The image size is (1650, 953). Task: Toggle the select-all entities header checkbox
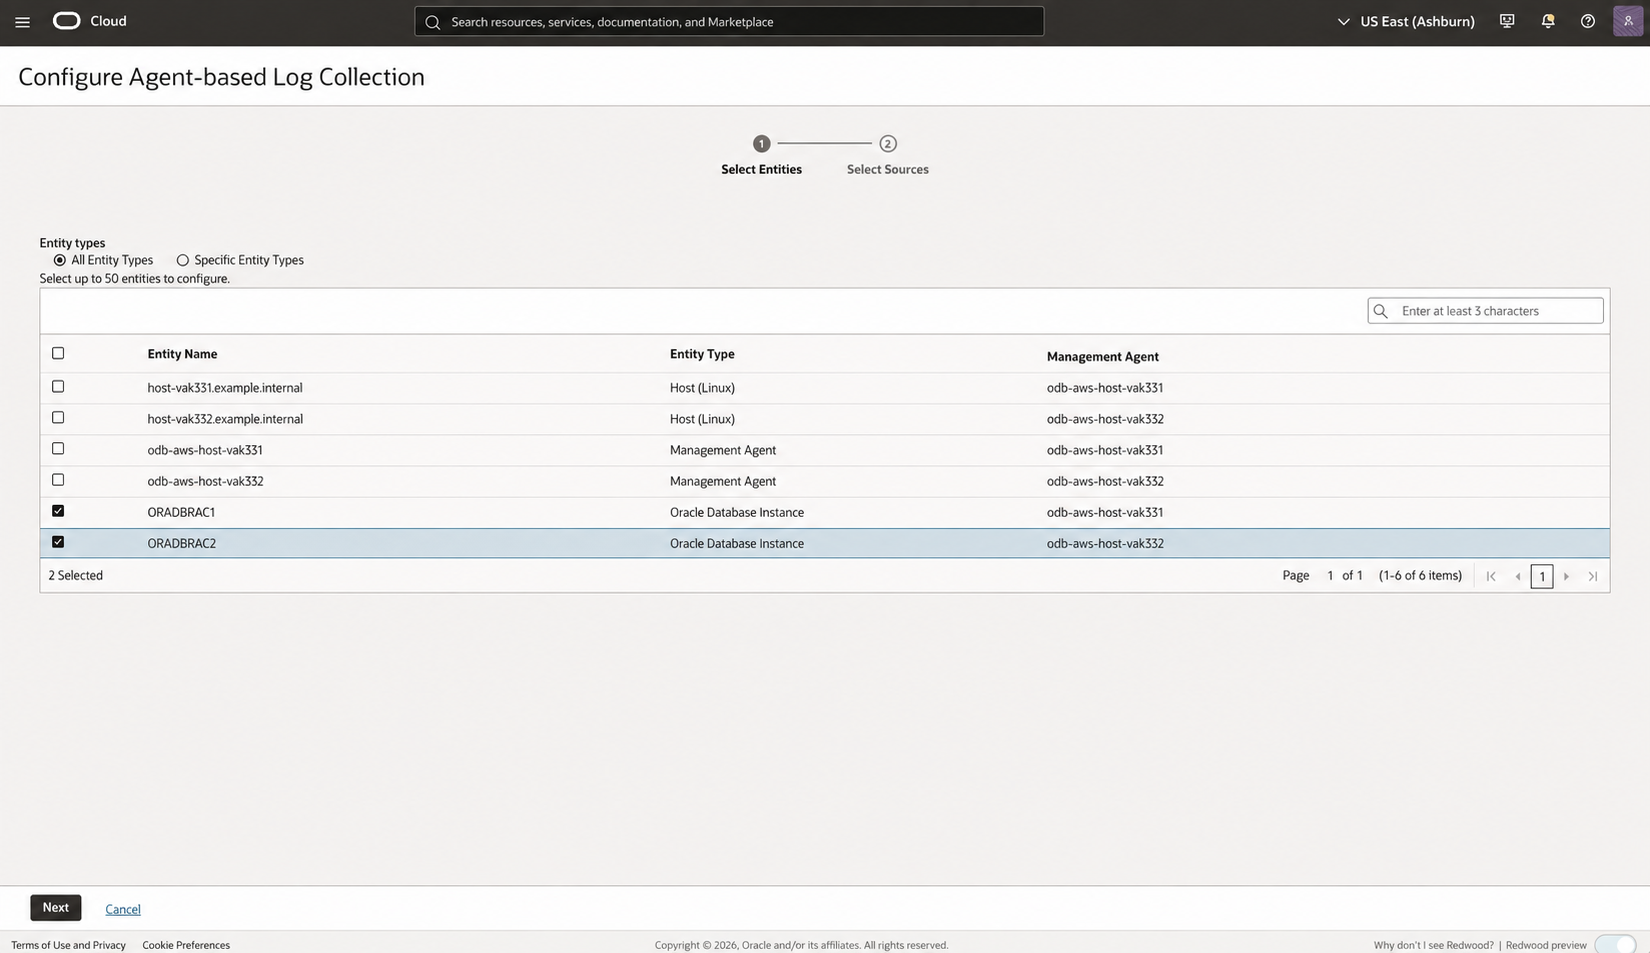click(58, 353)
